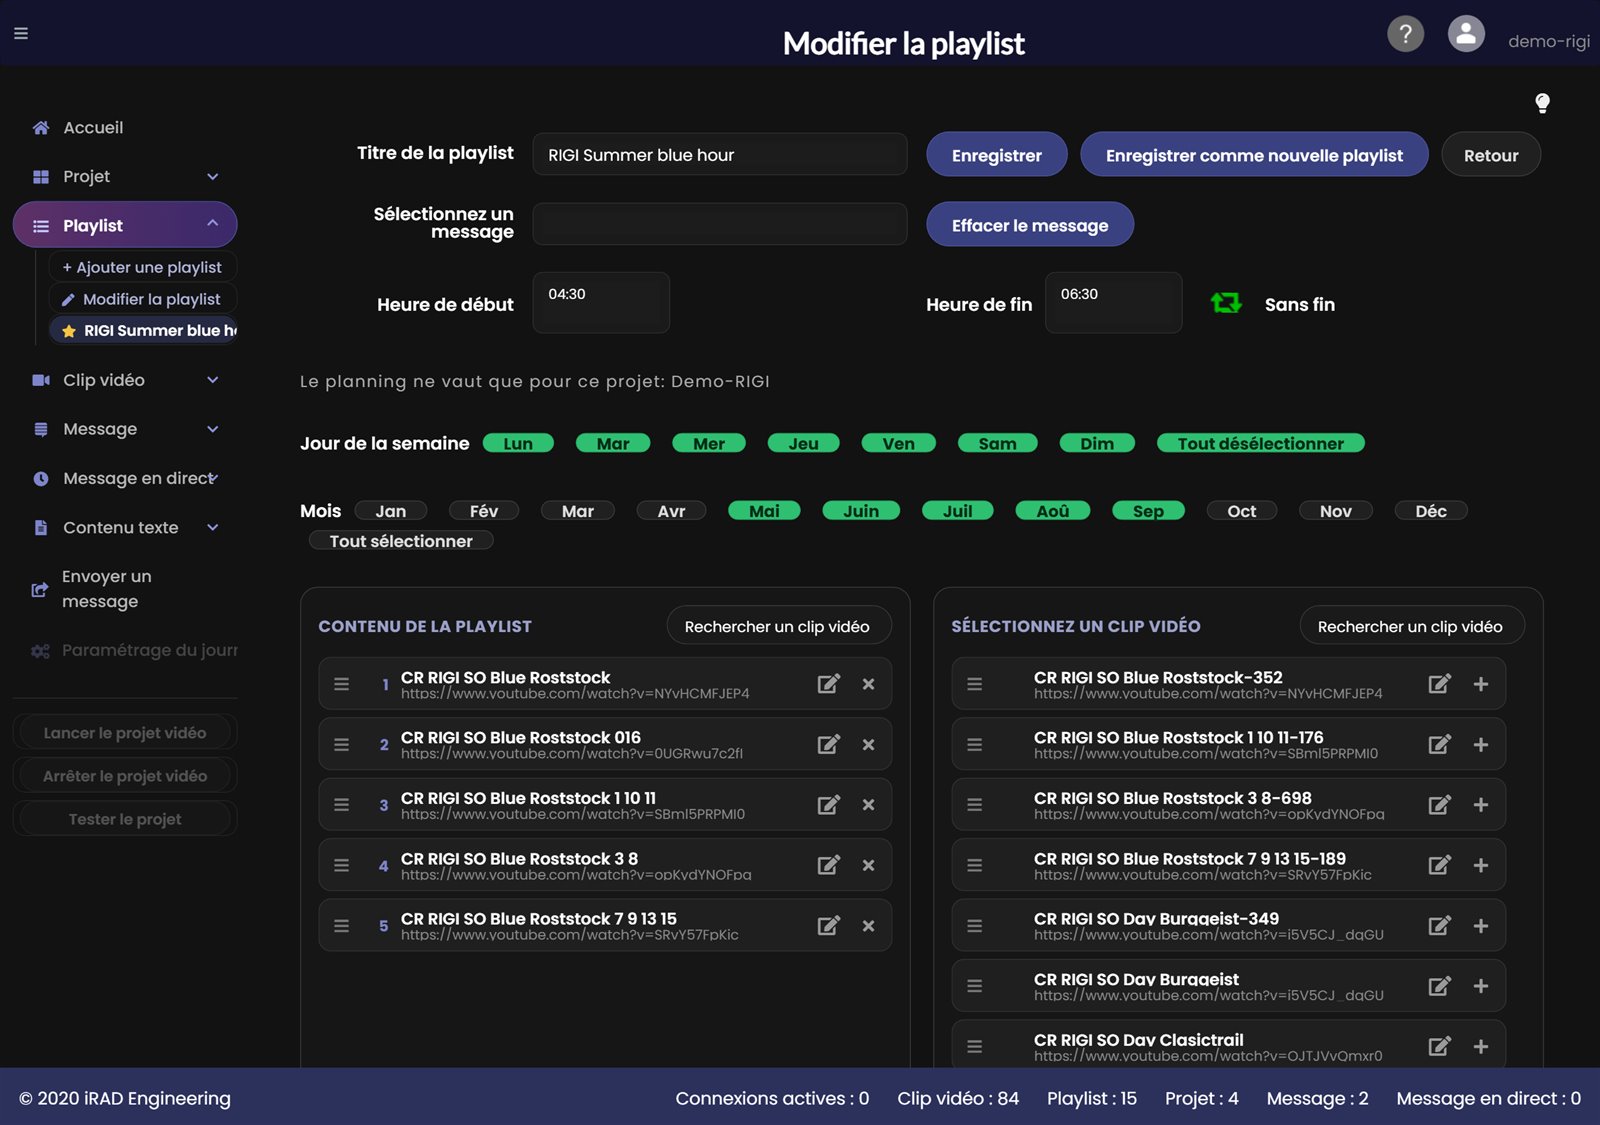Image resolution: width=1600 pixels, height=1125 pixels.
Task: Edit playlist item CR RIGI SO Blue Roststock 016
Action: click(x=828, y=744)
